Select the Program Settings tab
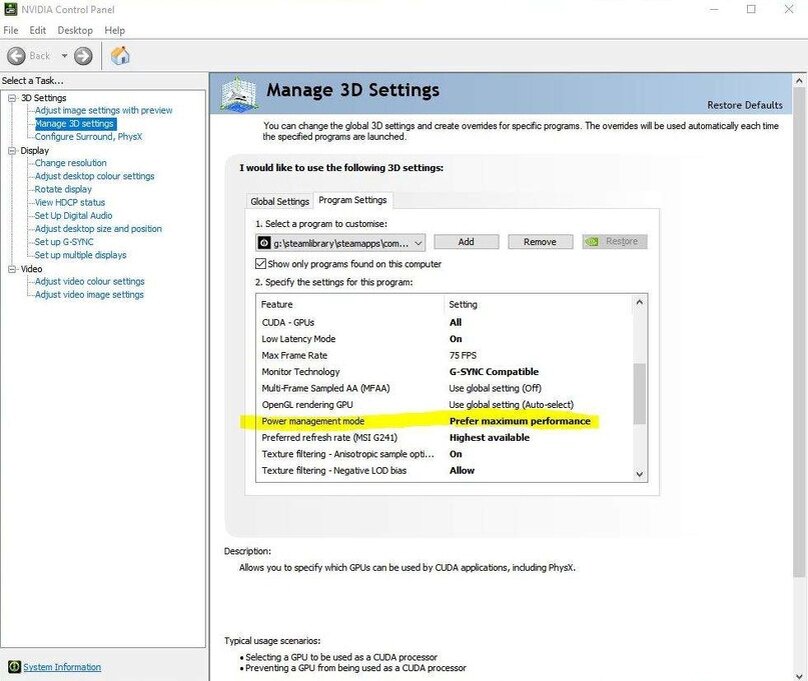 352,200
